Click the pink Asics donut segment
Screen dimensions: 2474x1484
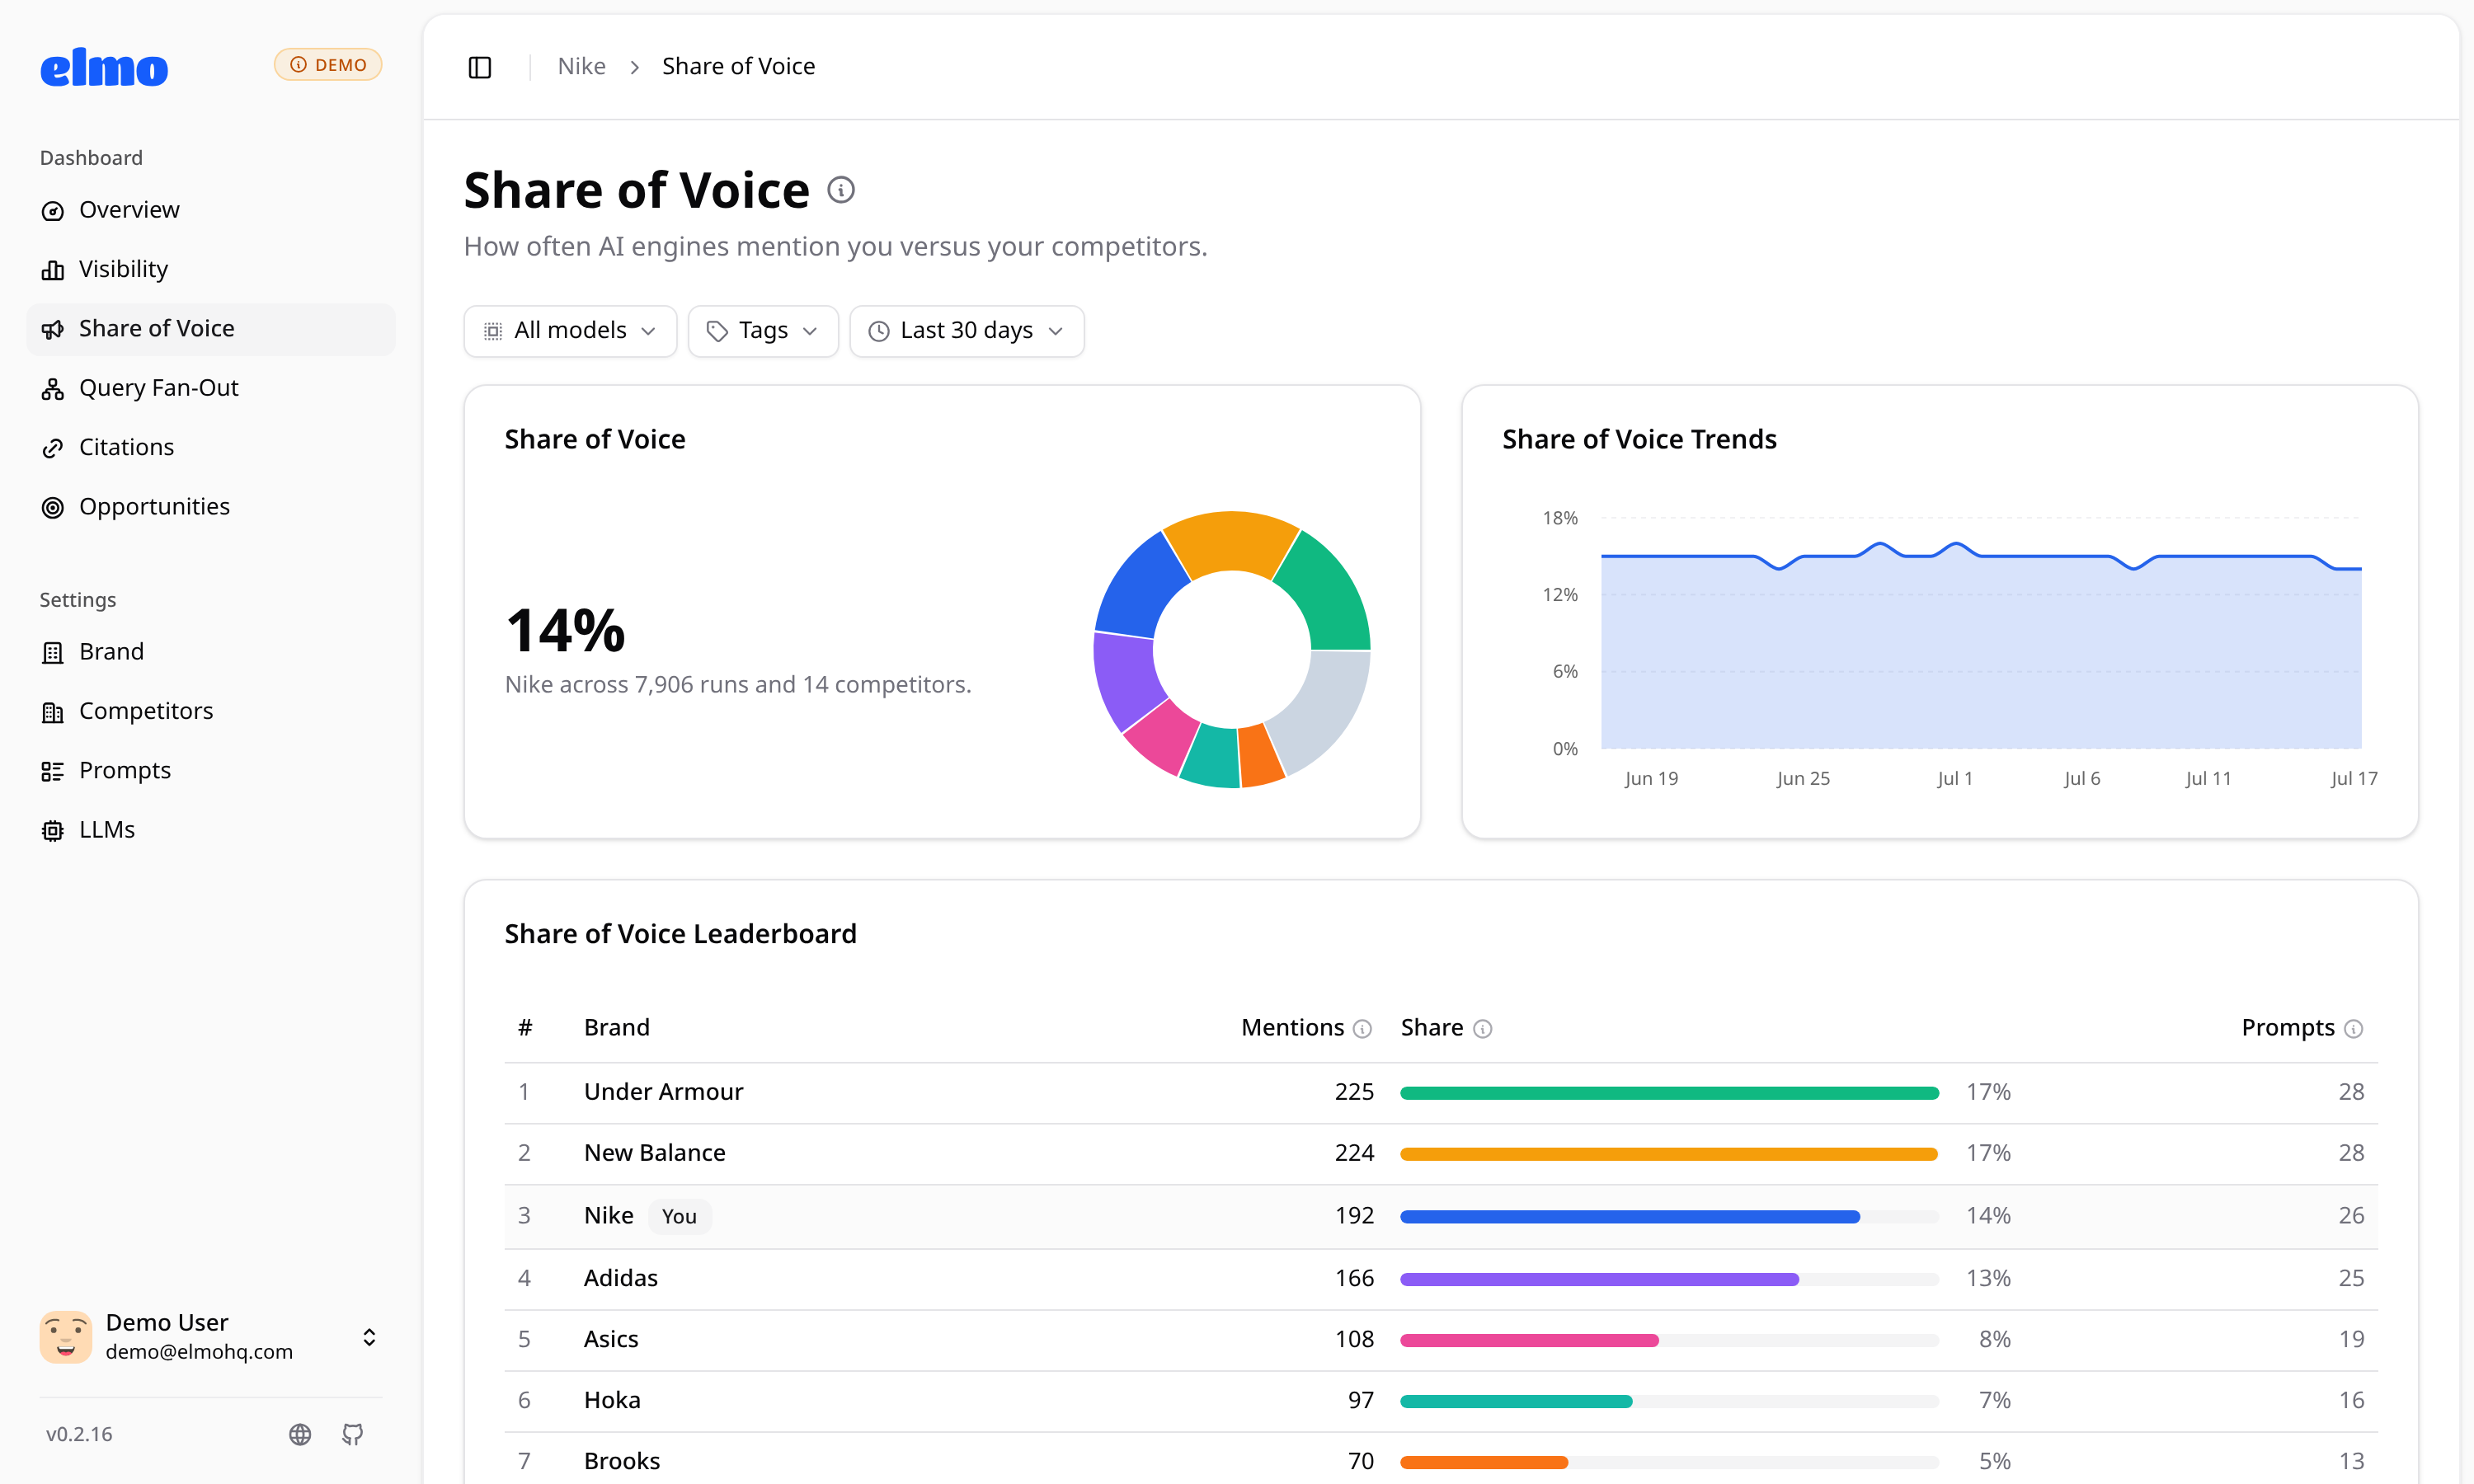[1163, 737]
